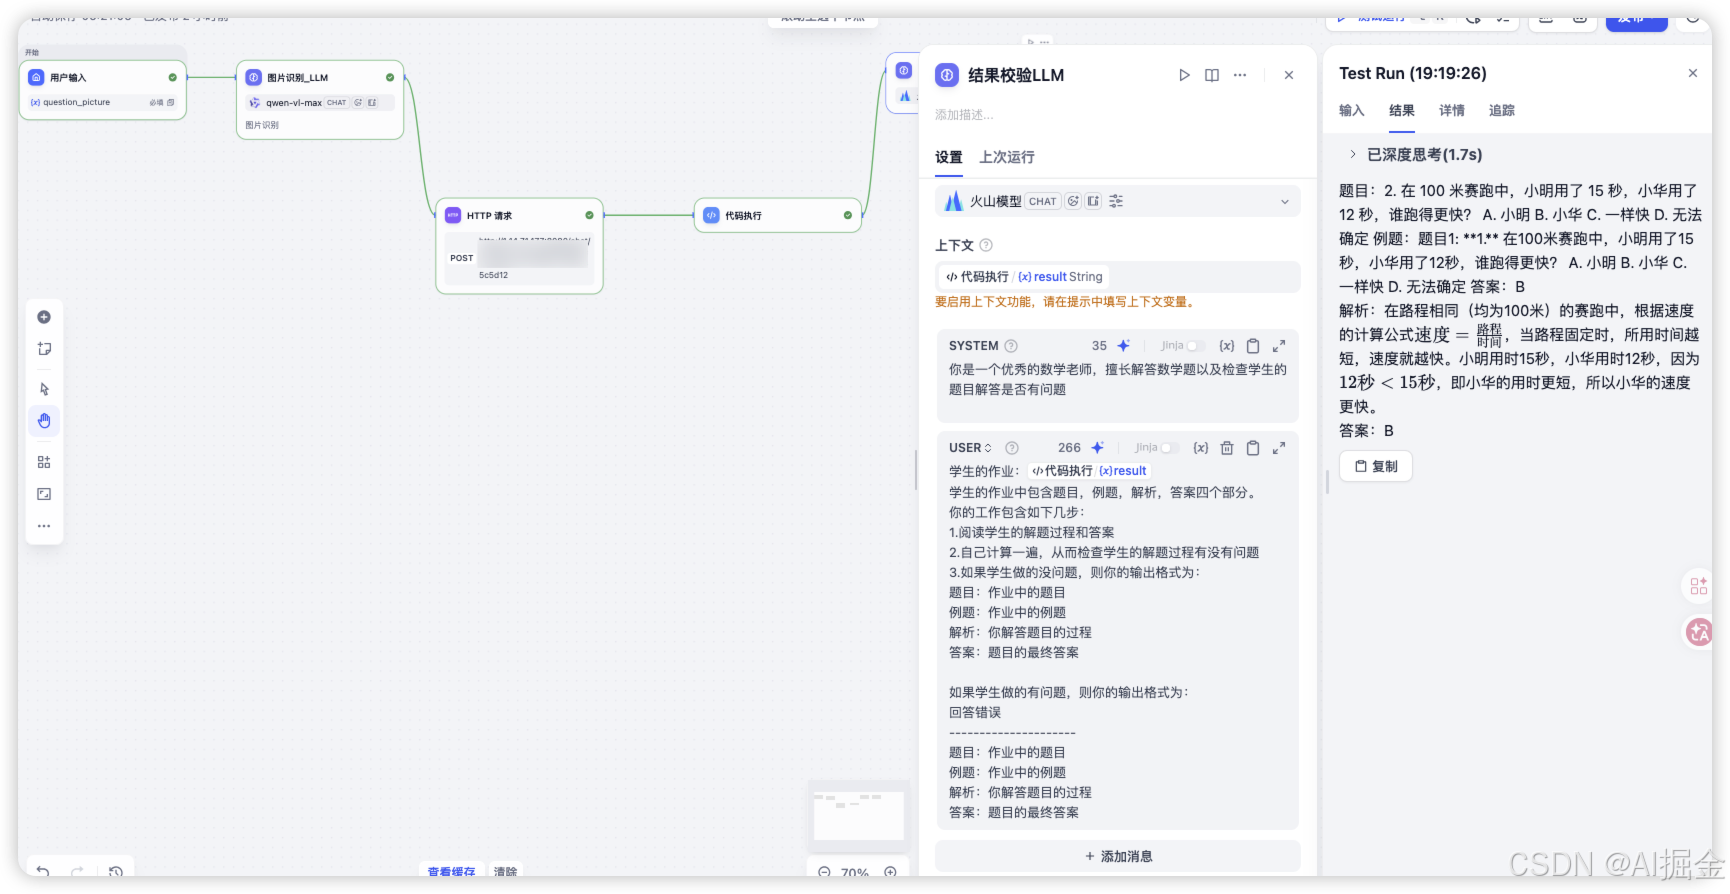This screenshot has height=894, width=1730.
Task: Delete the USER message with trash icon
Action: 1227,448
